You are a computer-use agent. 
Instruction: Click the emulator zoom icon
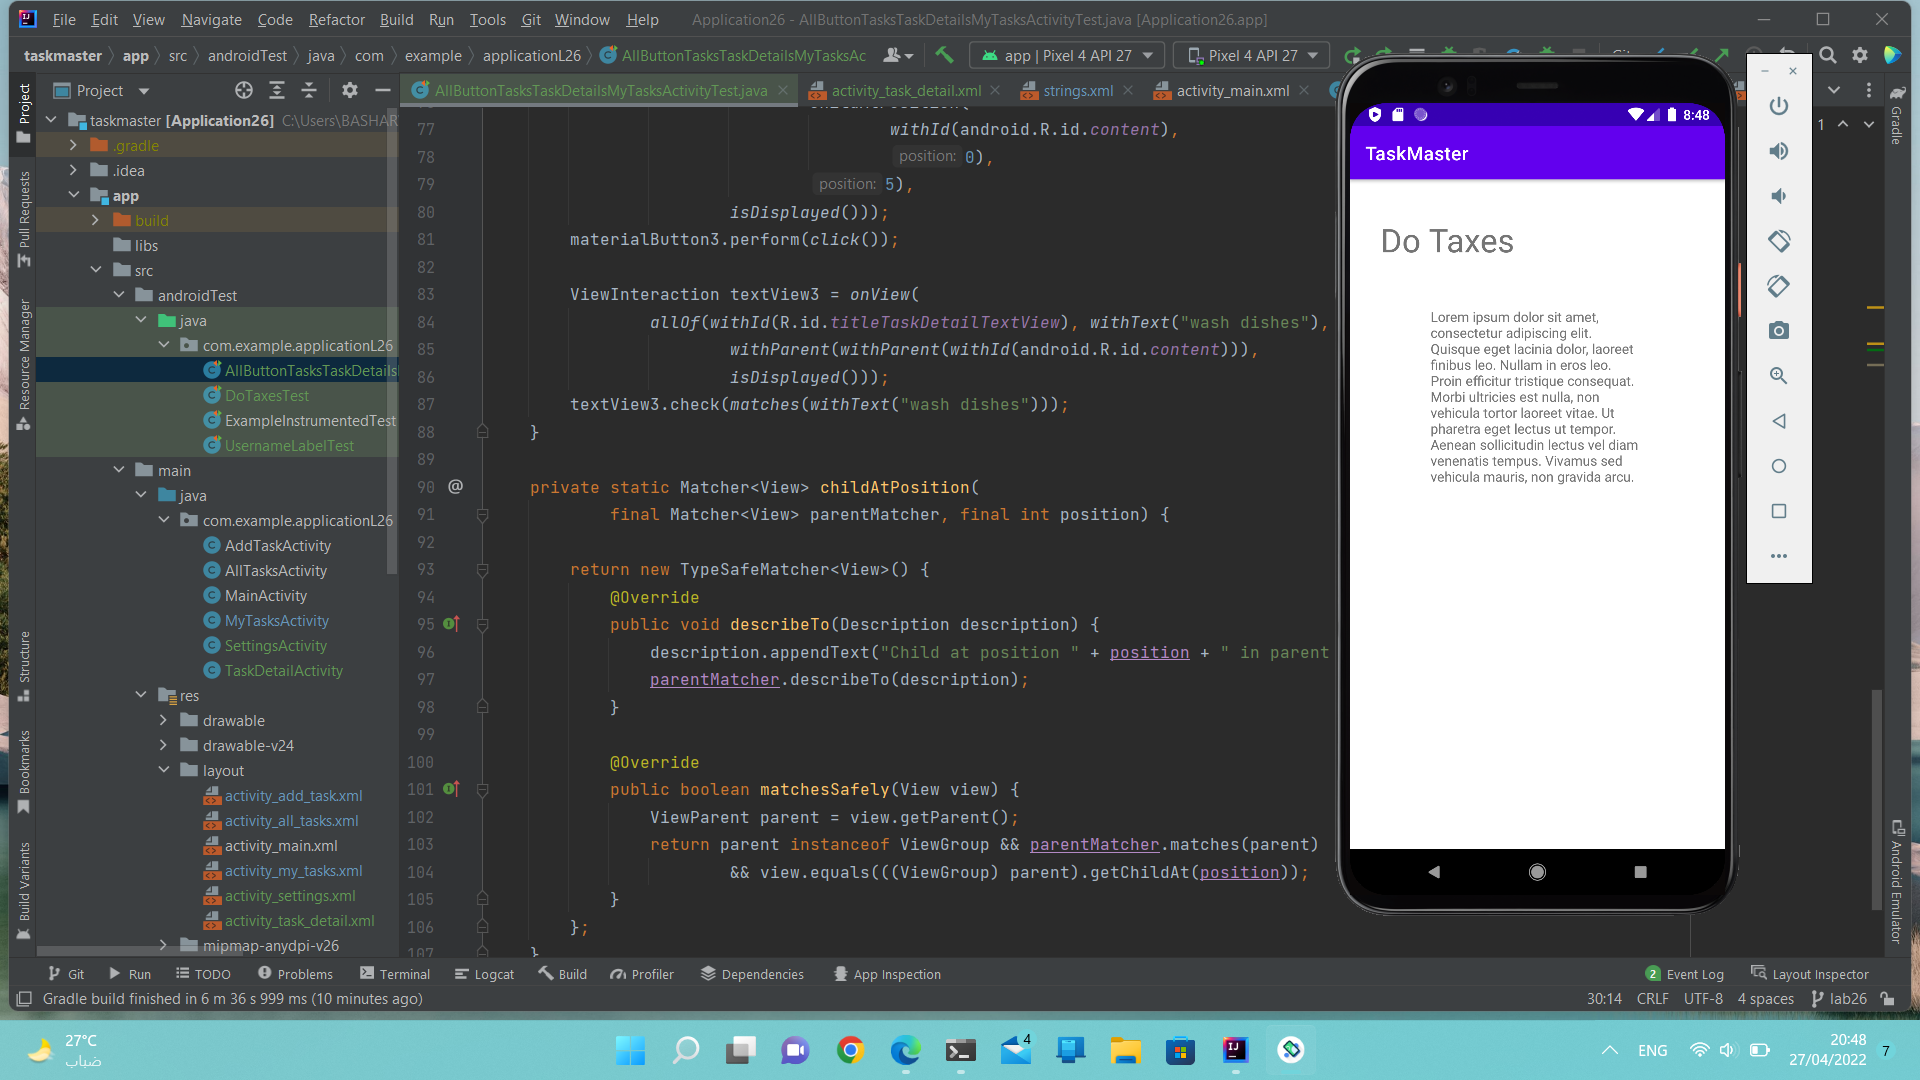point(1778,376)
